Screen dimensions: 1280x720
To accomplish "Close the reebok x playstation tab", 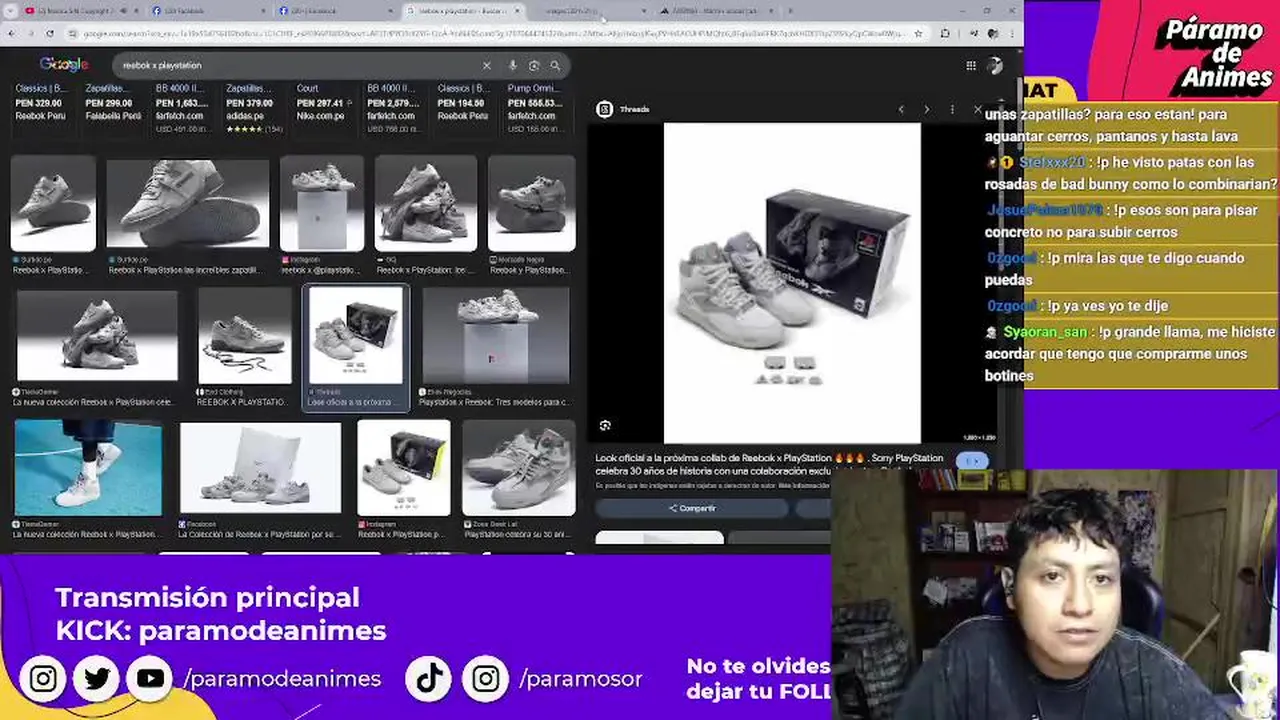I will click(517, 10).
